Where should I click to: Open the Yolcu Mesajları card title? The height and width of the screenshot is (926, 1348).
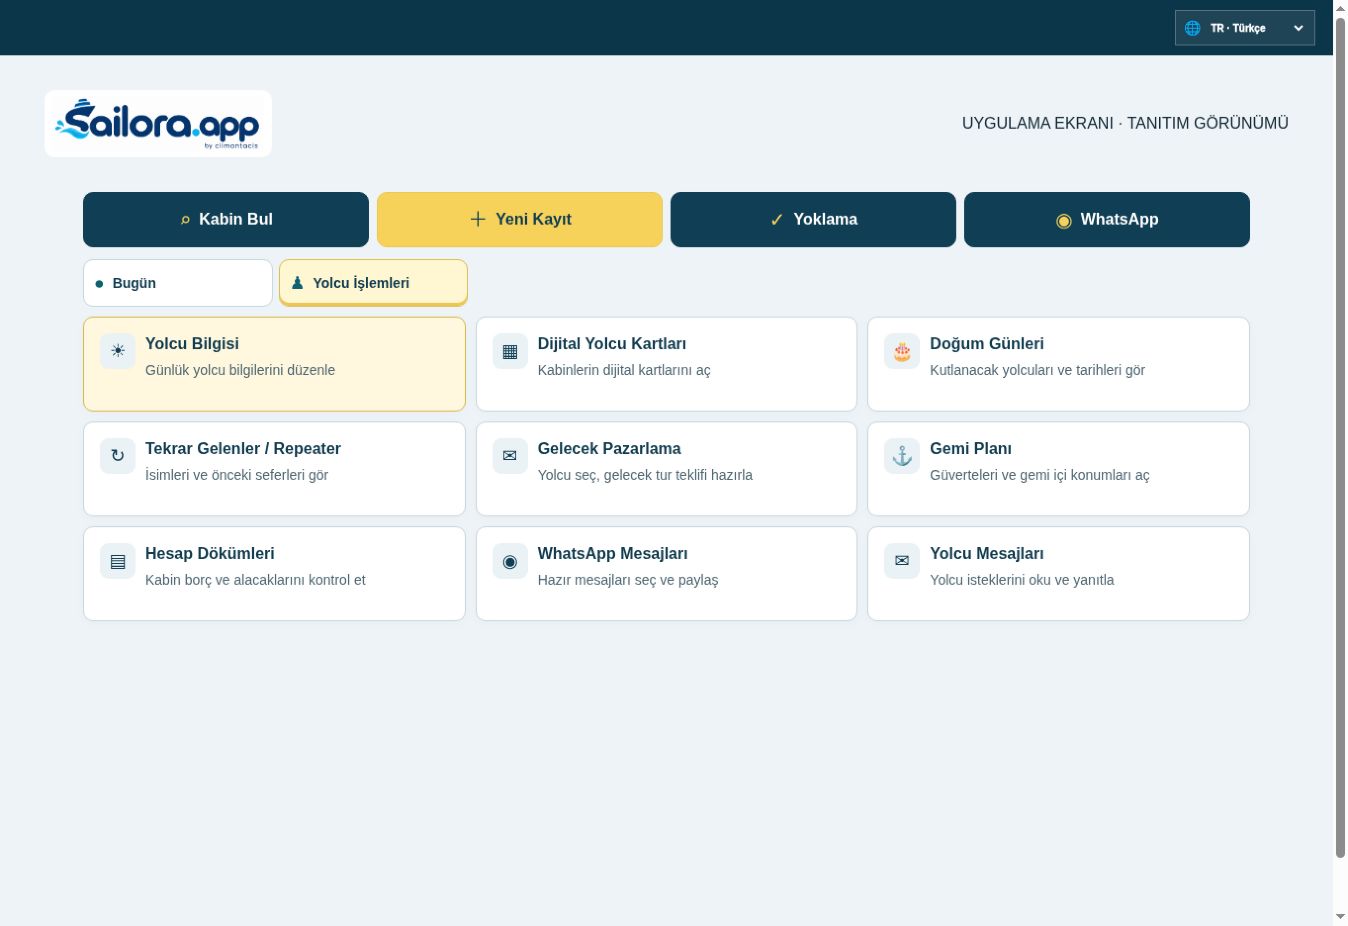point(987,553)
